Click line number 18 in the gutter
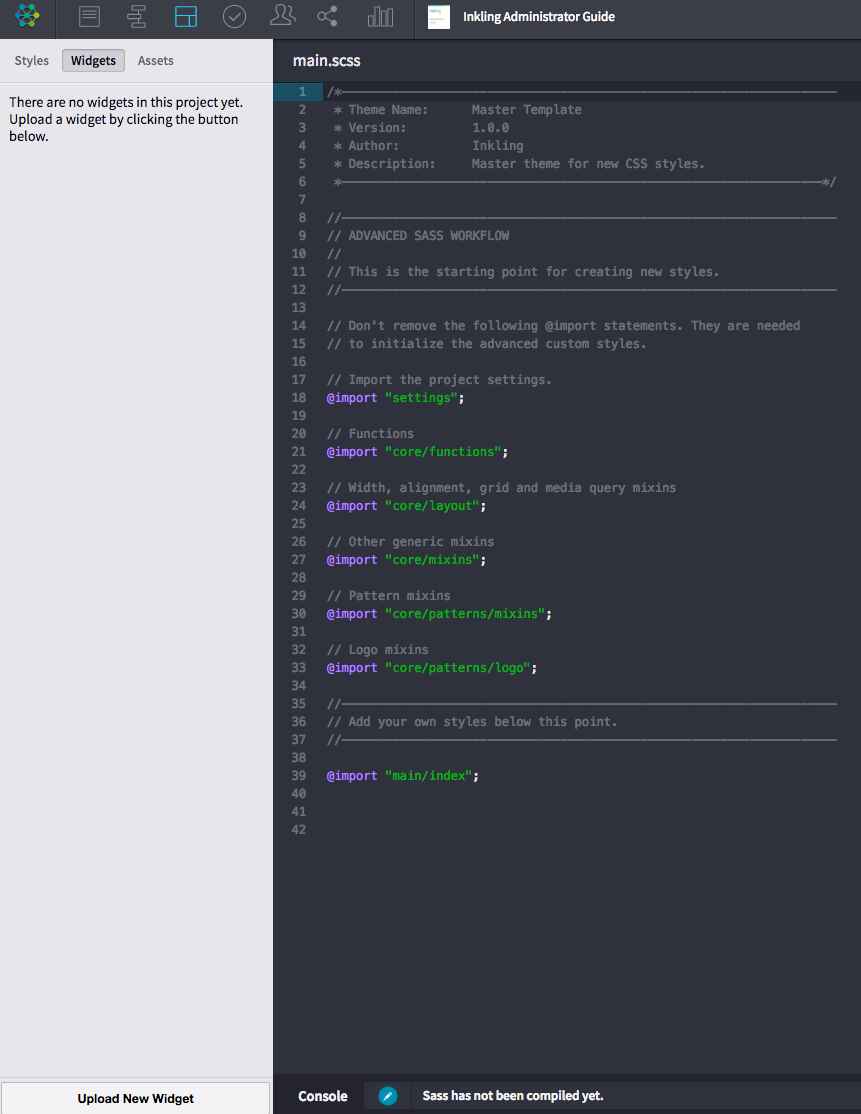Viewport: 861px width, 1114px height. point(298,397)
